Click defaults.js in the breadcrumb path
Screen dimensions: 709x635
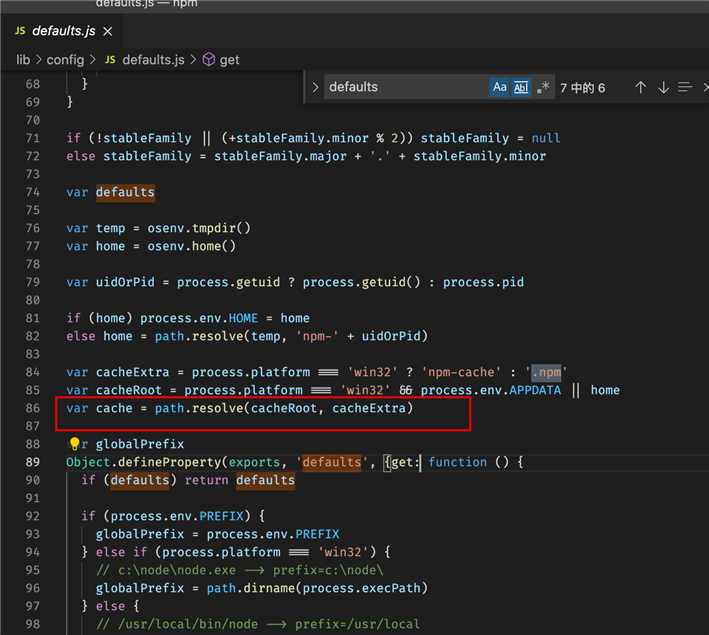pos(153,60)
